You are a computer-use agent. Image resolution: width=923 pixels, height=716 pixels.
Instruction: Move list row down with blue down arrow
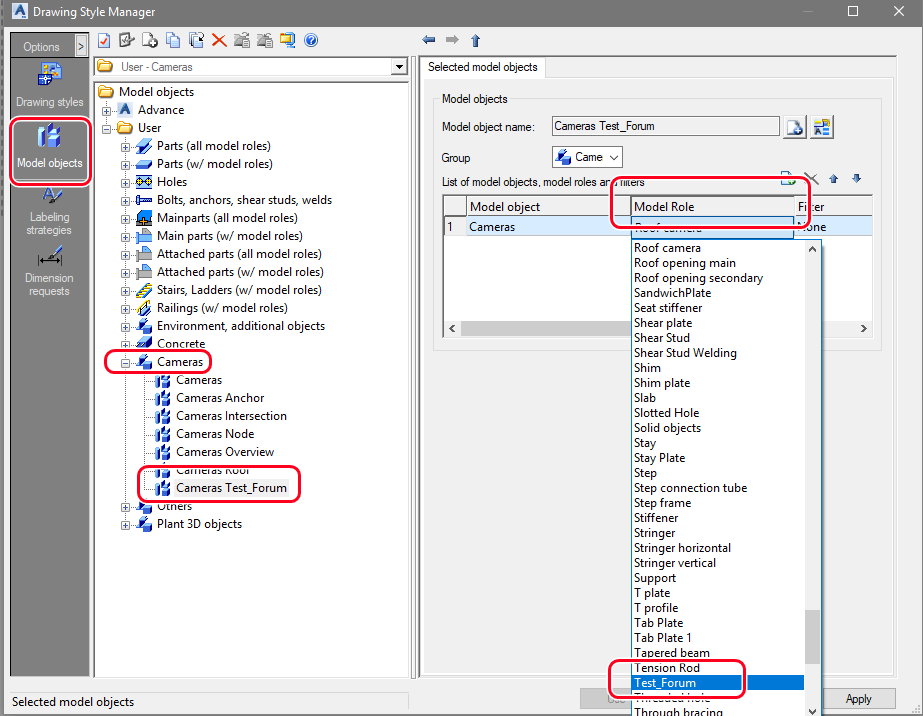856,178
